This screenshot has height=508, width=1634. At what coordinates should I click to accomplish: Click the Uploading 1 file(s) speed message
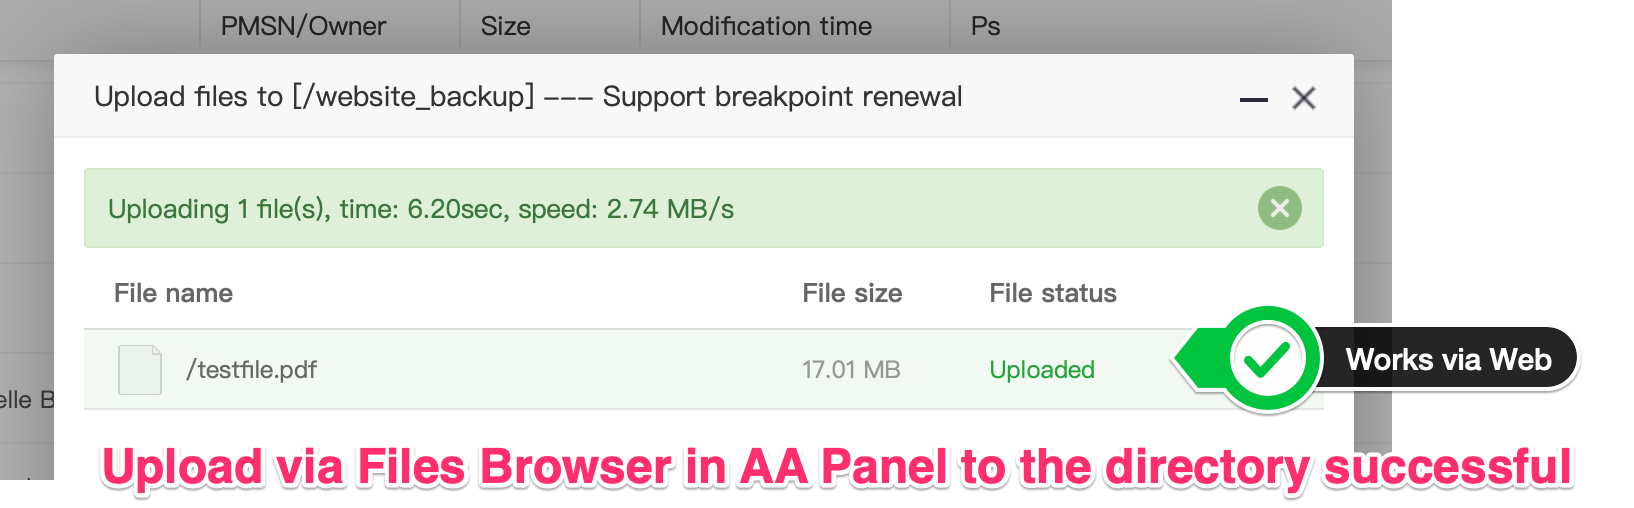pos(421,209)
